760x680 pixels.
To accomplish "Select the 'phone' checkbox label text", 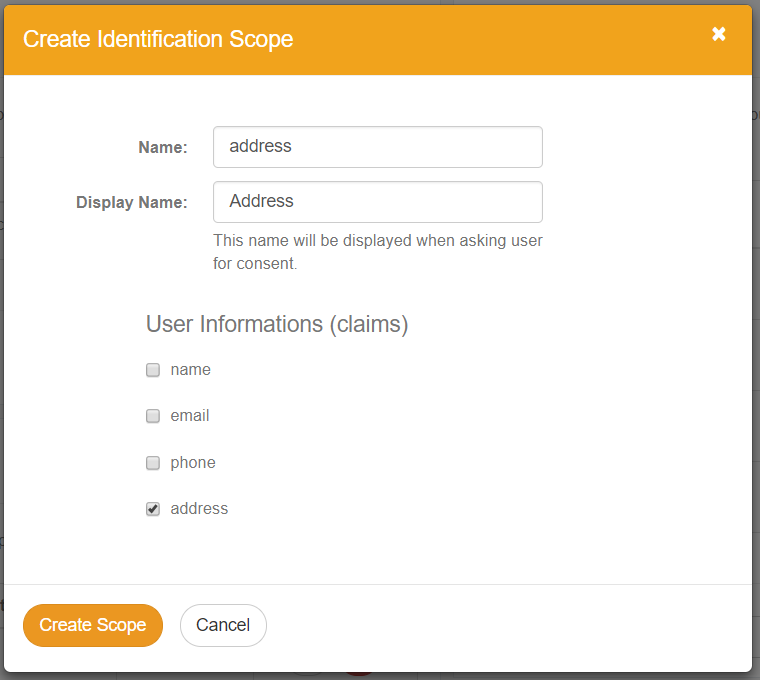I will (x=192, y=463).
